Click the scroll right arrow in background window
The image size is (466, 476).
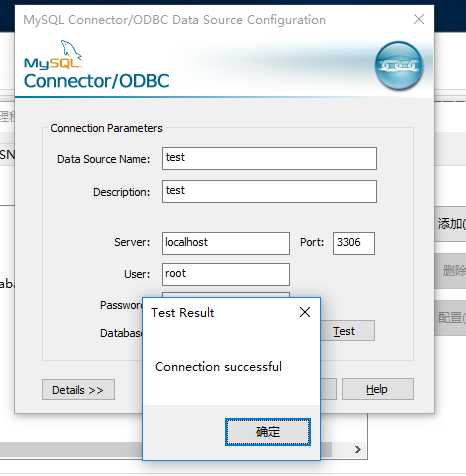[358, 449]
